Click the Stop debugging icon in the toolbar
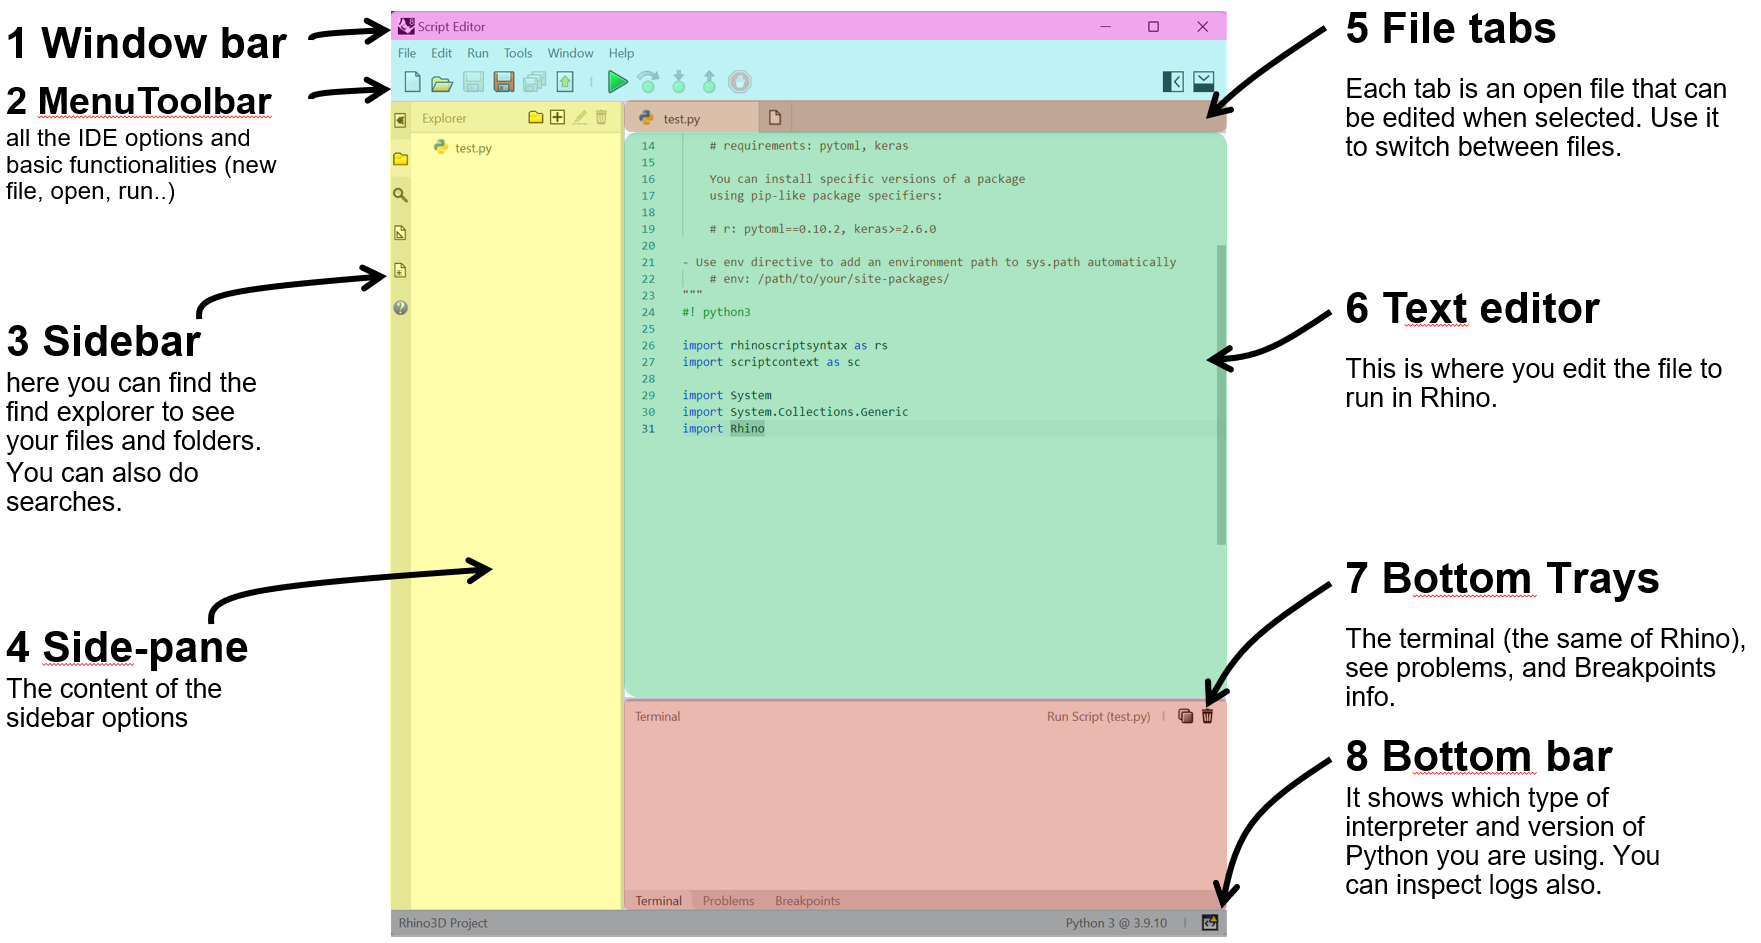The image size is (1761, 943). [x=739, y=82]
